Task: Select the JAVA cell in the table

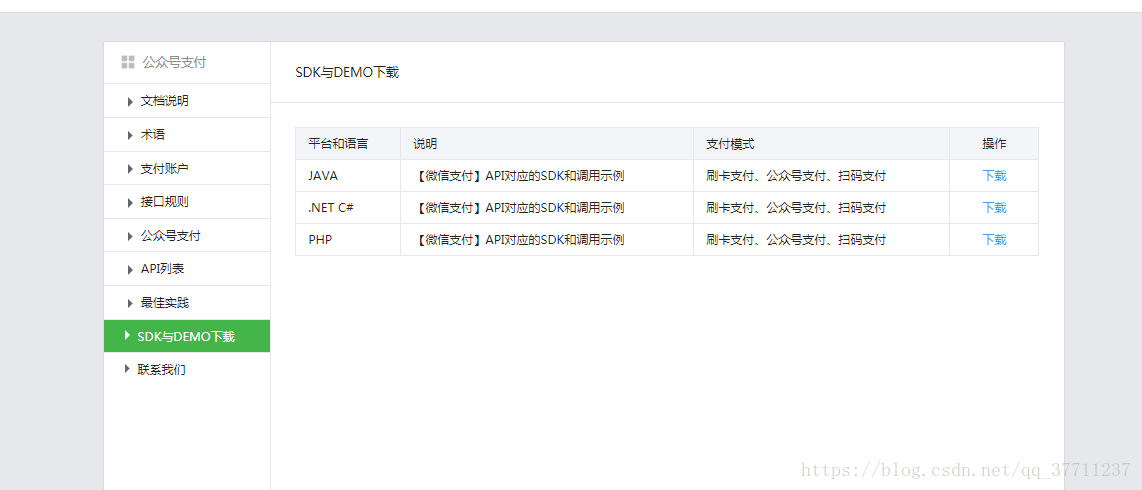Action: pyautogui.click(x=348, y=175)
